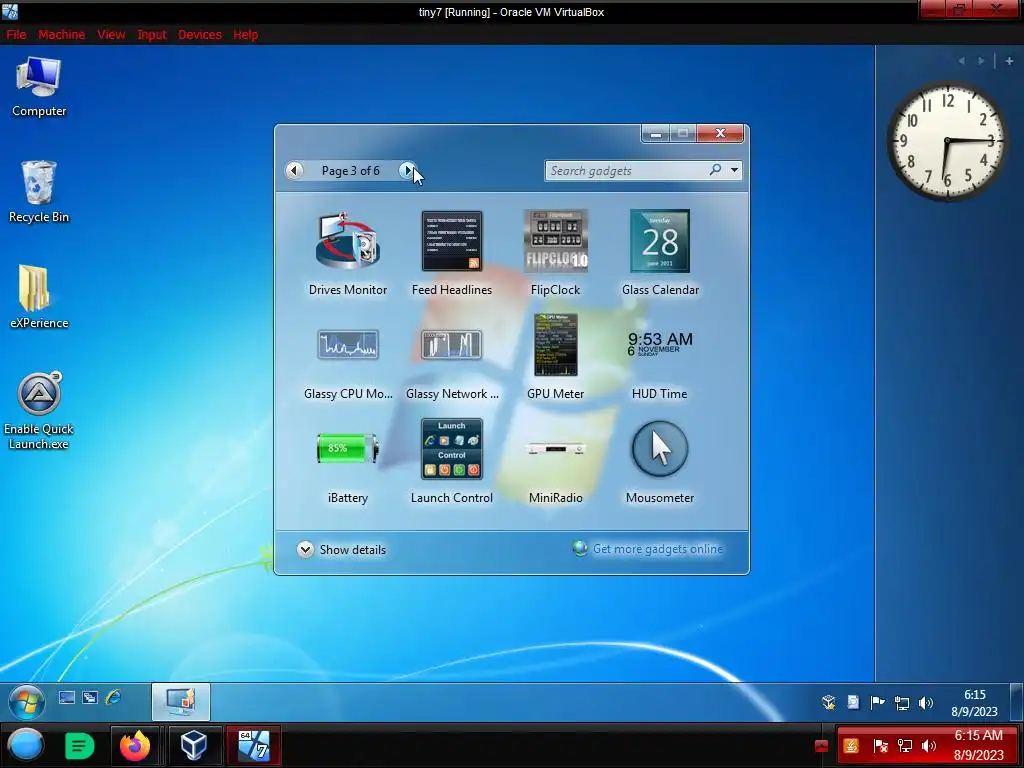The height and width of the screenshot is (768, 1024).
Task: Open the search options dropdown arrow
Action: click(x=735, y=170)
